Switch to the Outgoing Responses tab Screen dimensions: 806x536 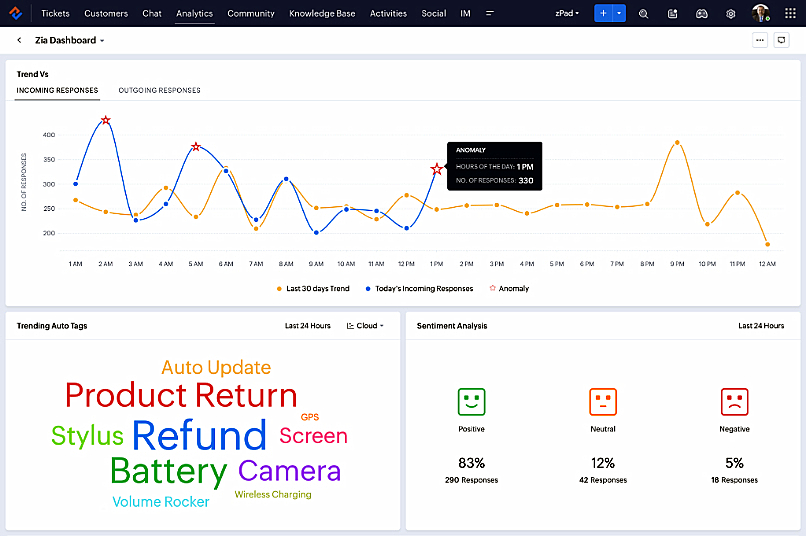click(159, 90)
